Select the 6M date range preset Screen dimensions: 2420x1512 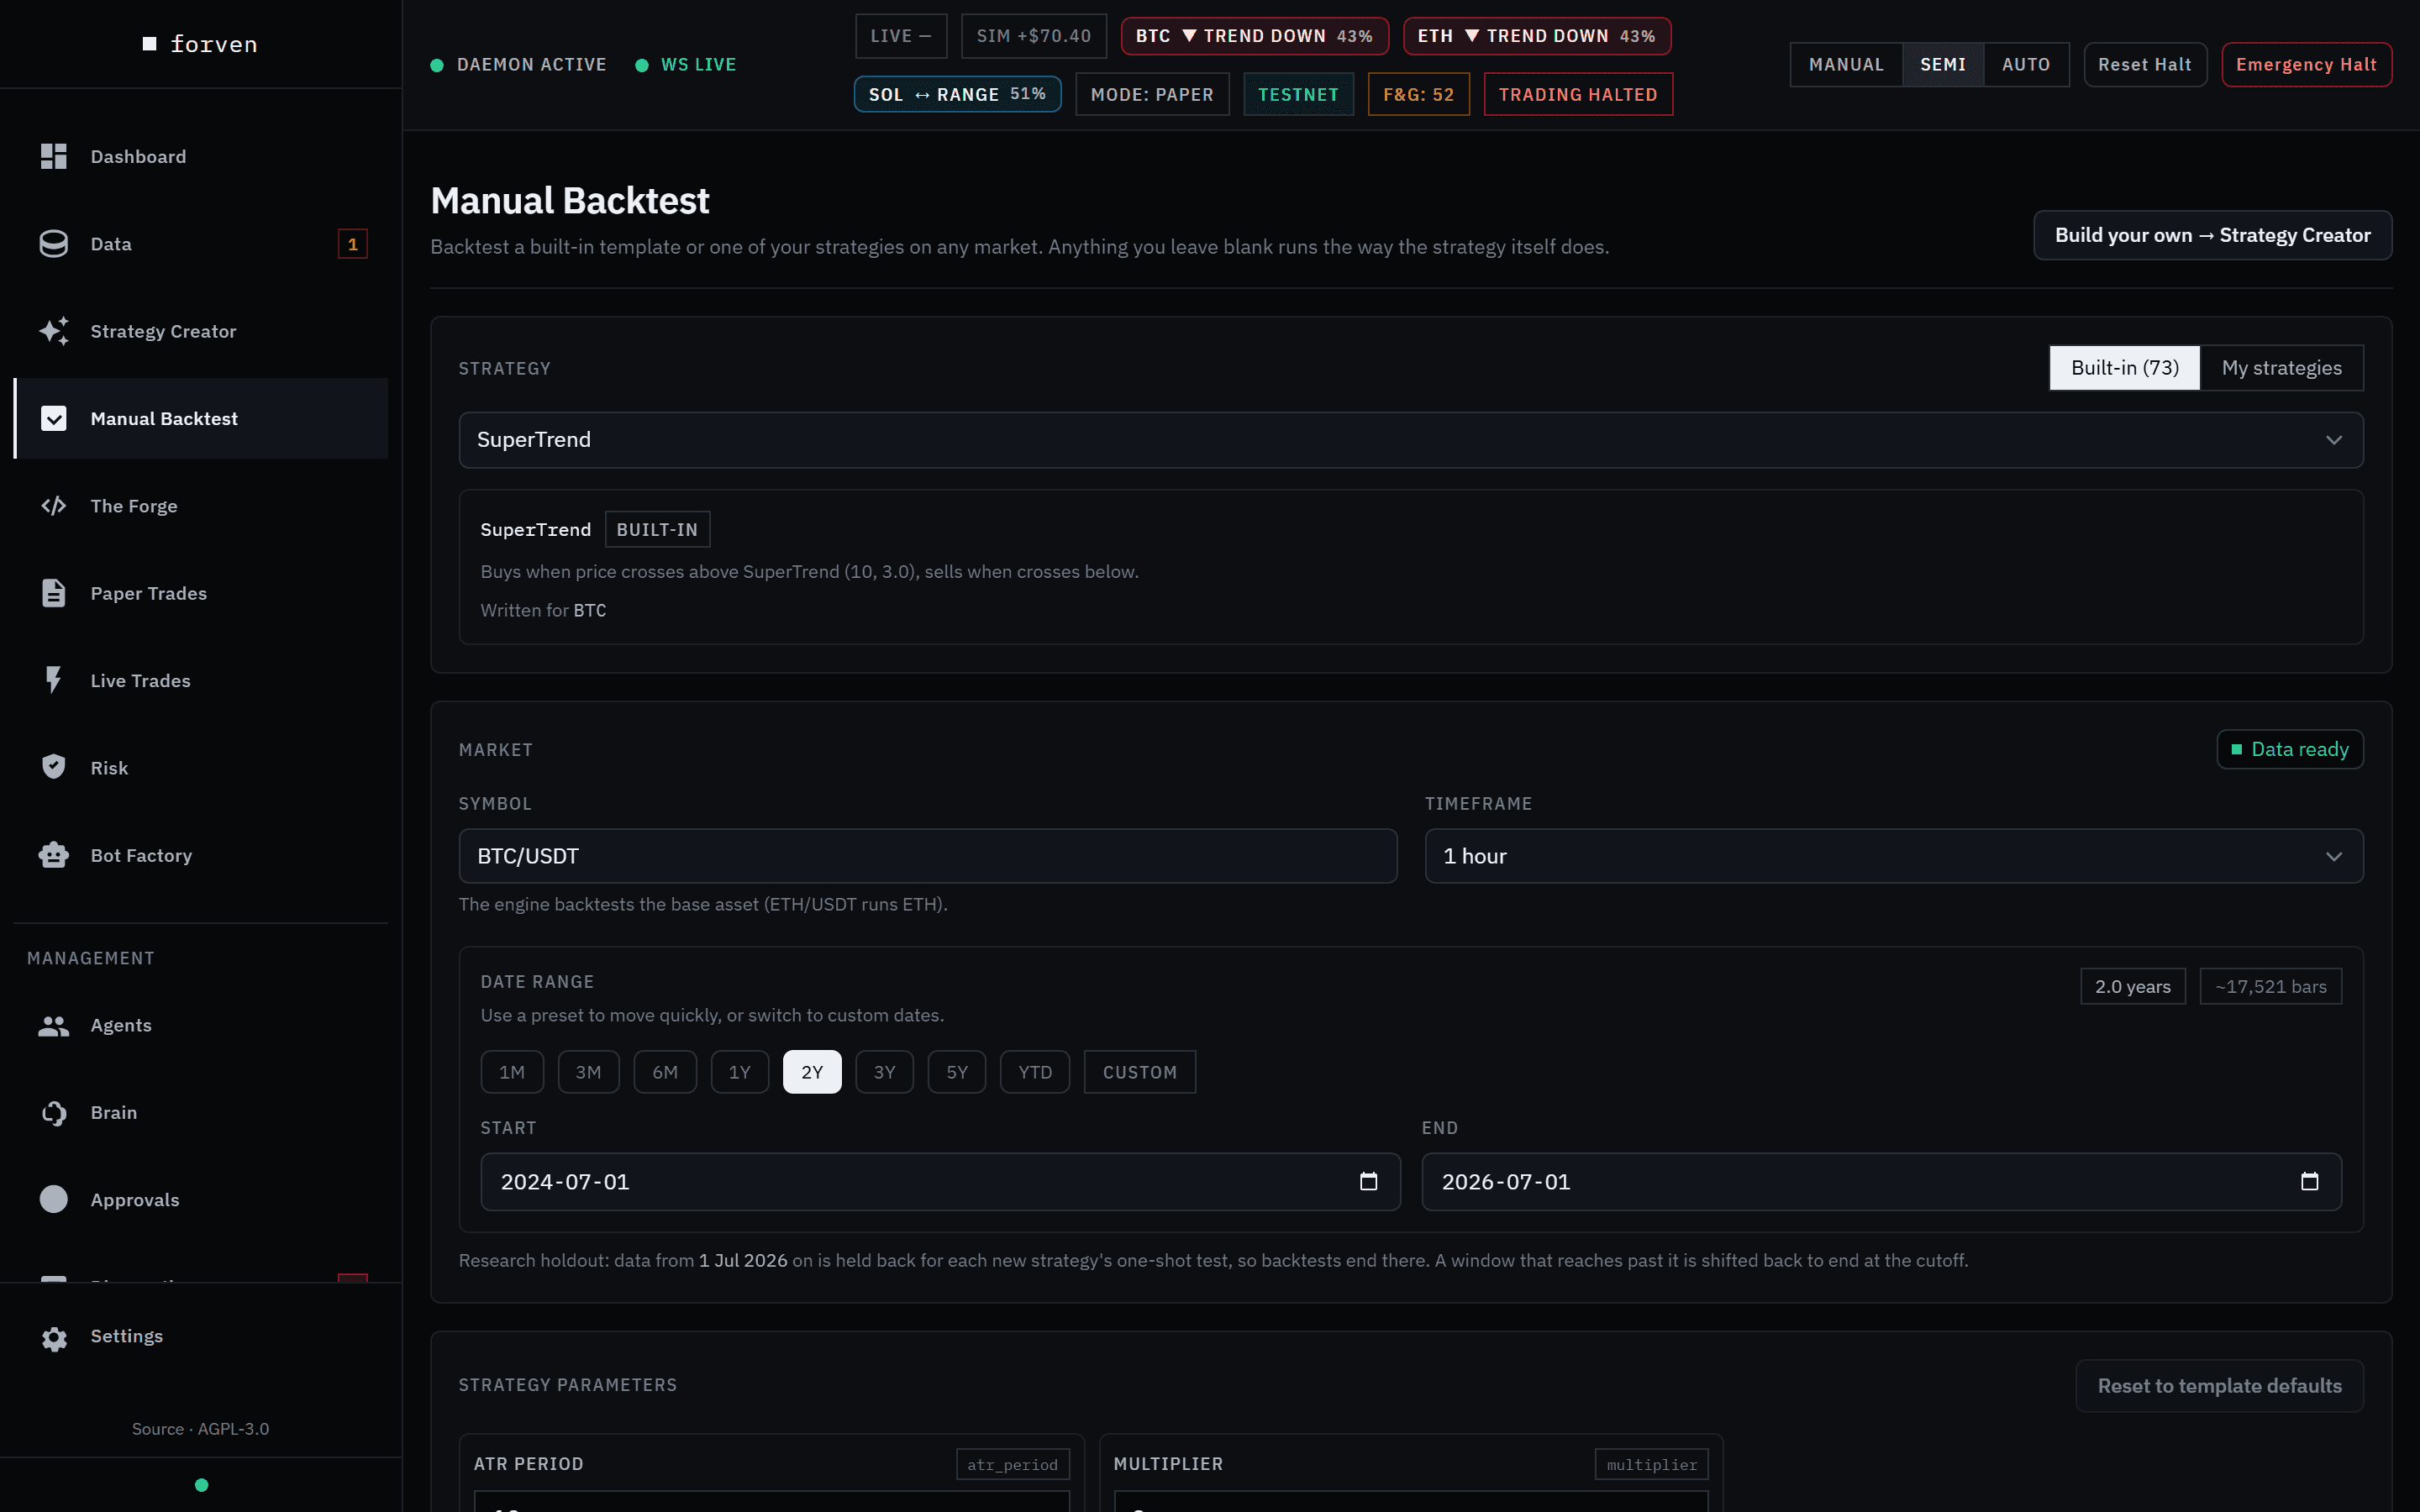[x=665, y=1072]
